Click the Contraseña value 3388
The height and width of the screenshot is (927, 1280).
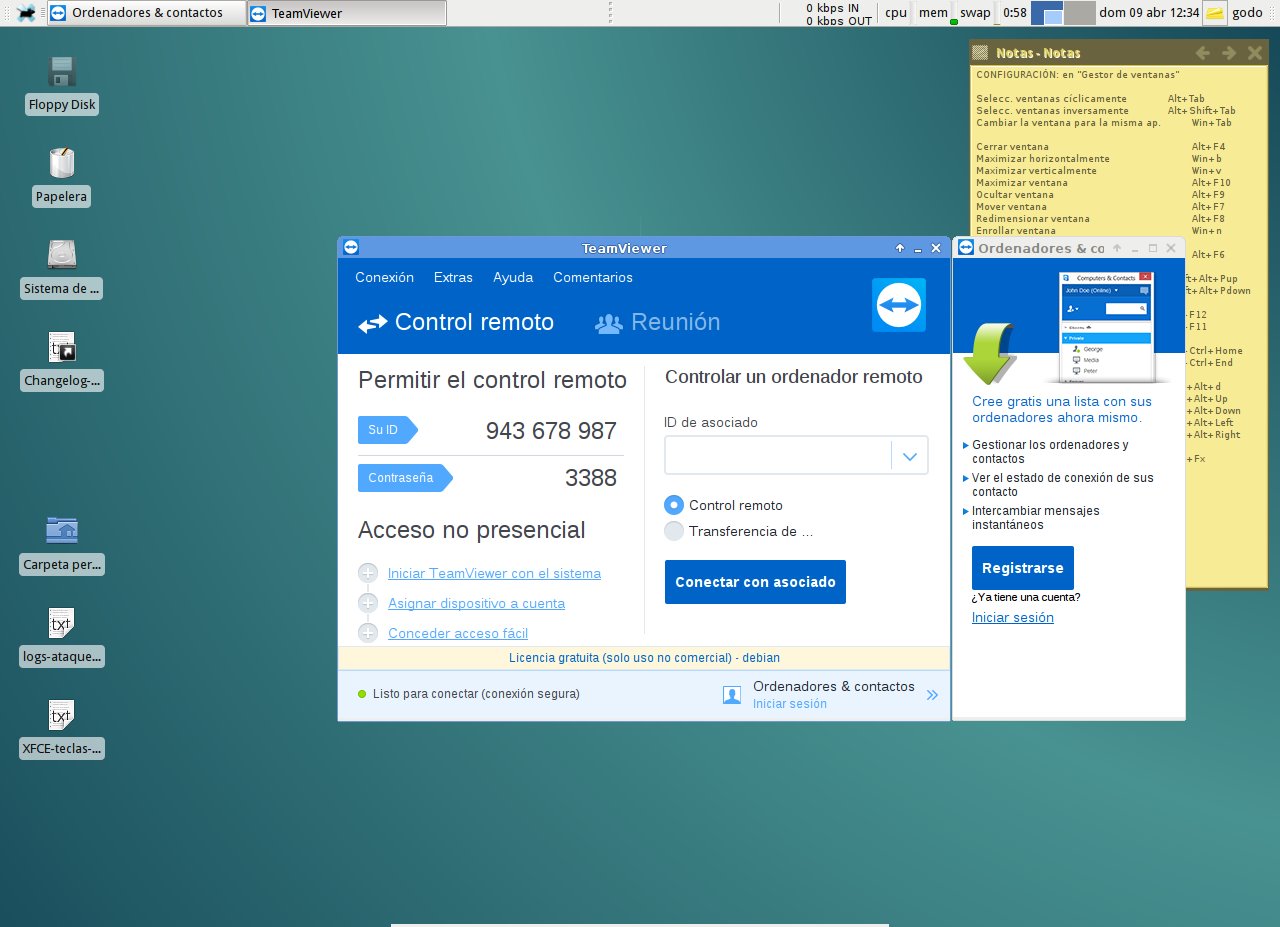[591, 478]
